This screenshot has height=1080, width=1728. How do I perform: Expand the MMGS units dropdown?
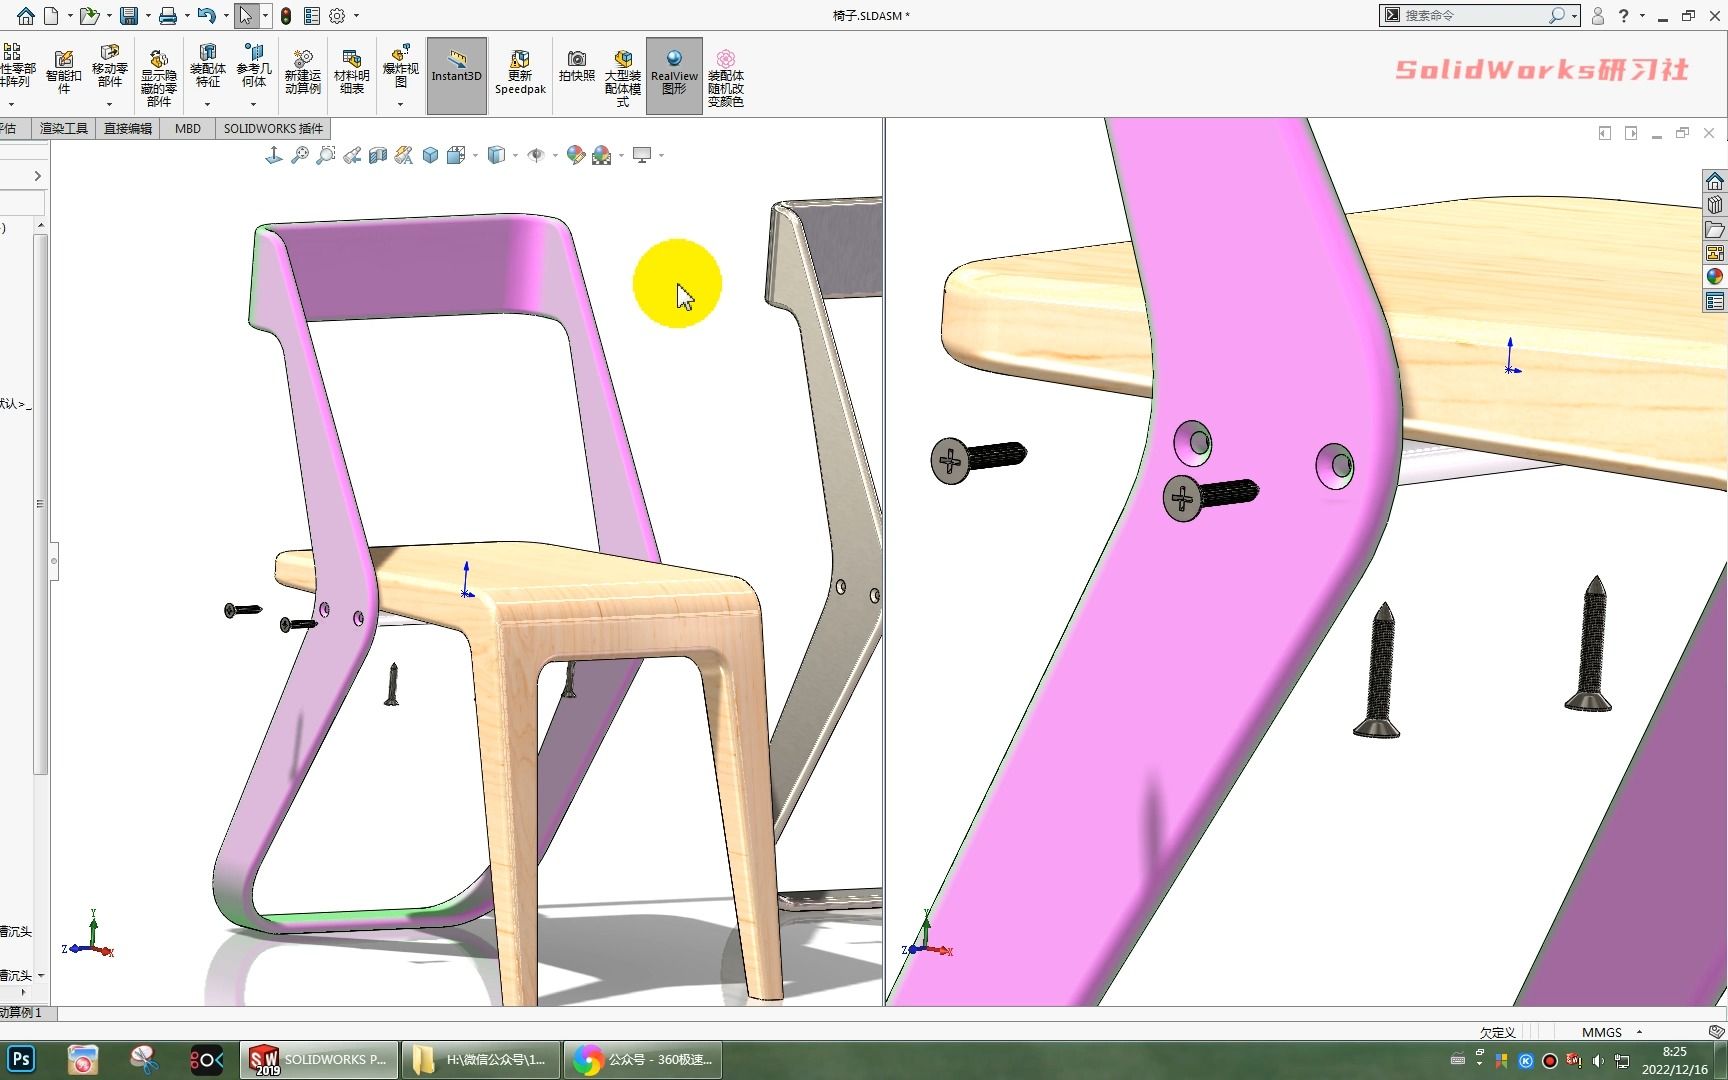coord(1638,1032)
